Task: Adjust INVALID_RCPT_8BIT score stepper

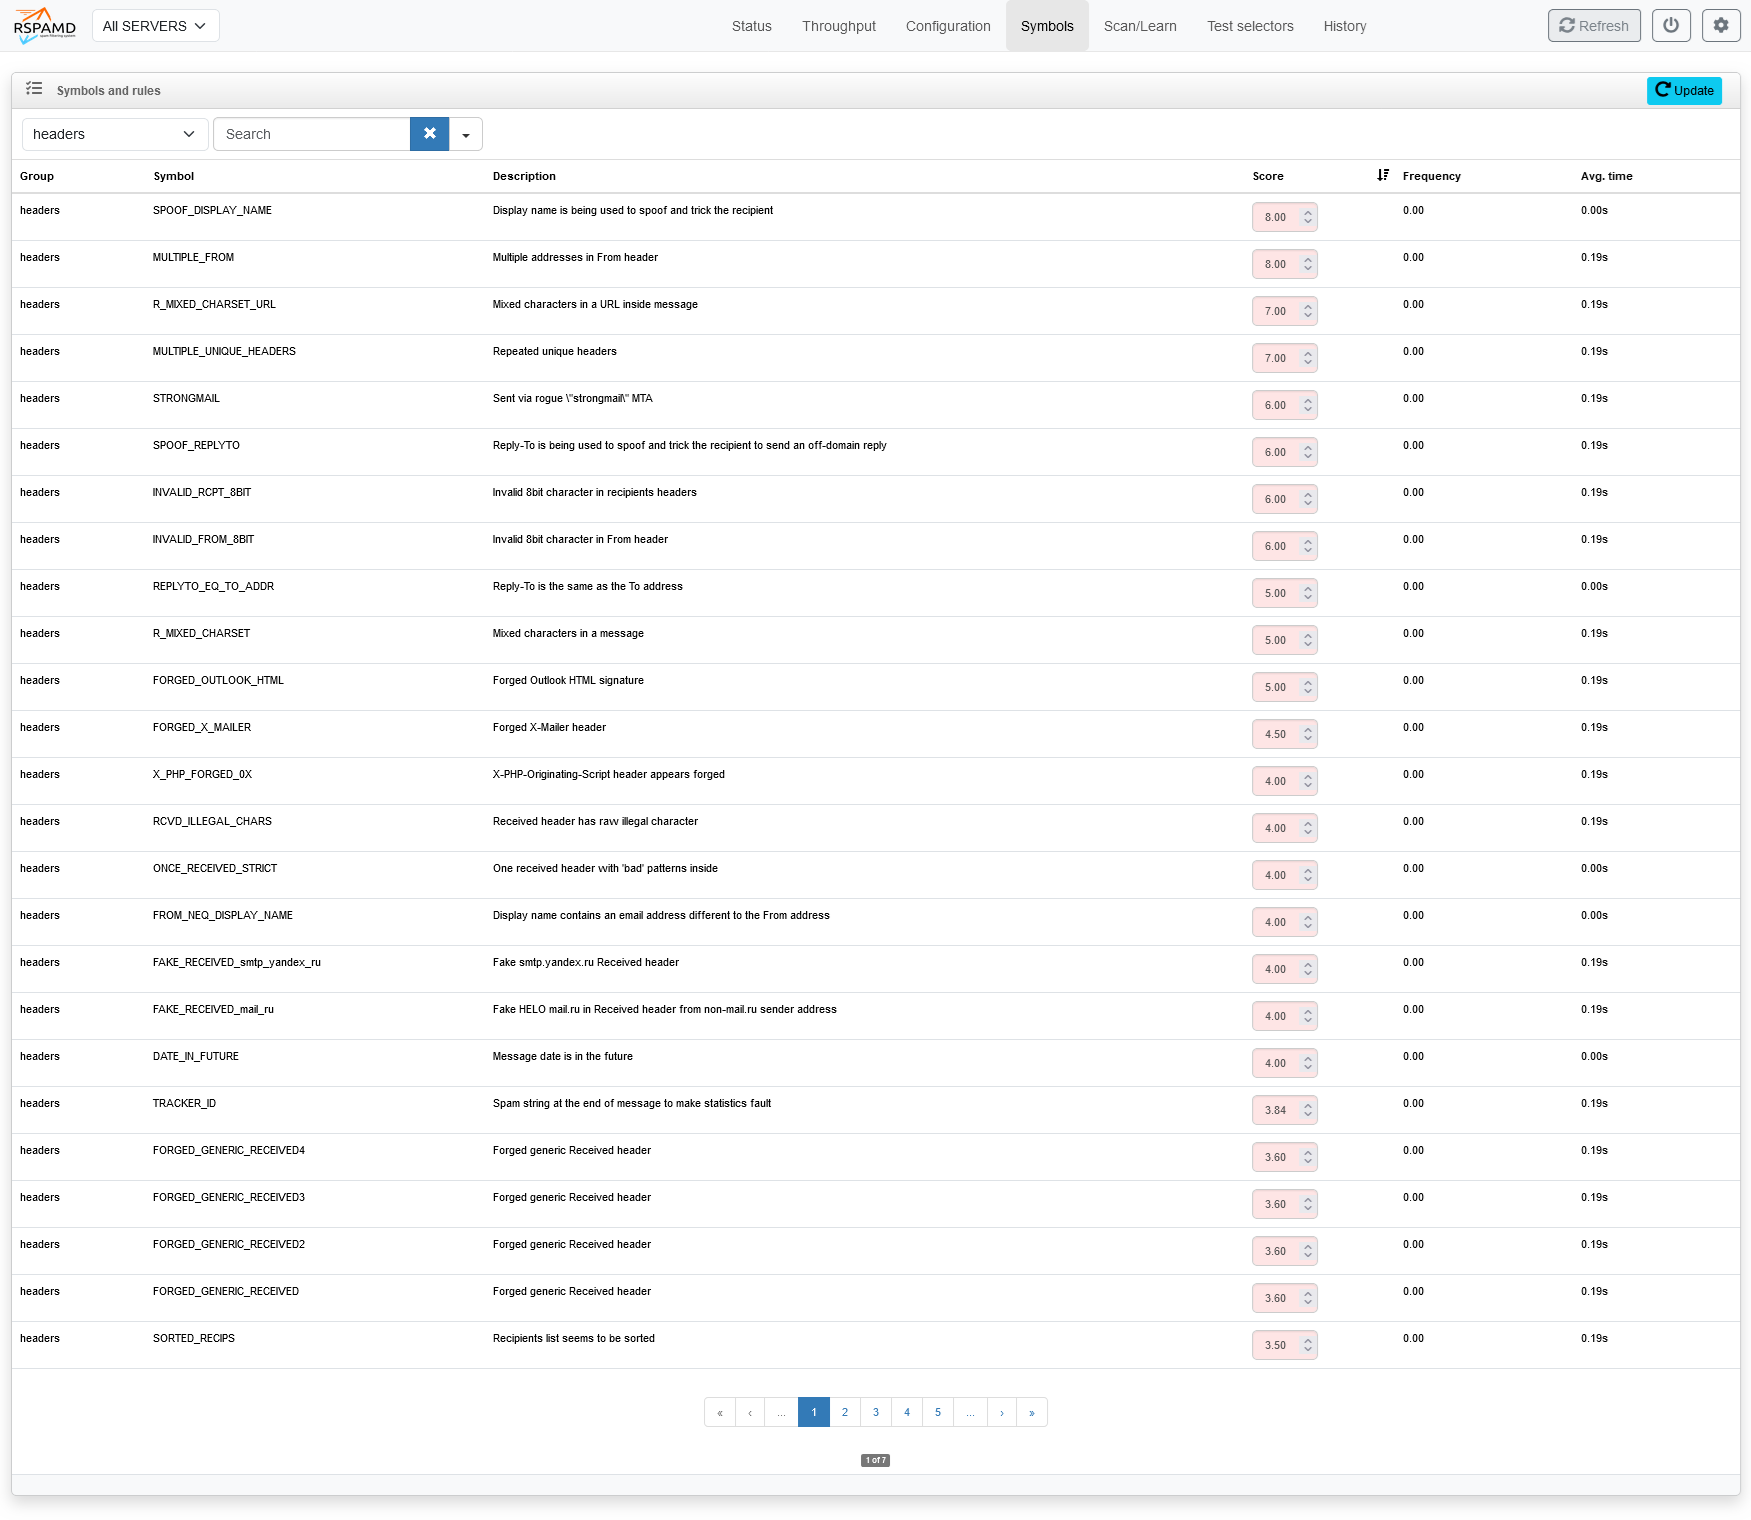Action: [x=1307, y=499]
